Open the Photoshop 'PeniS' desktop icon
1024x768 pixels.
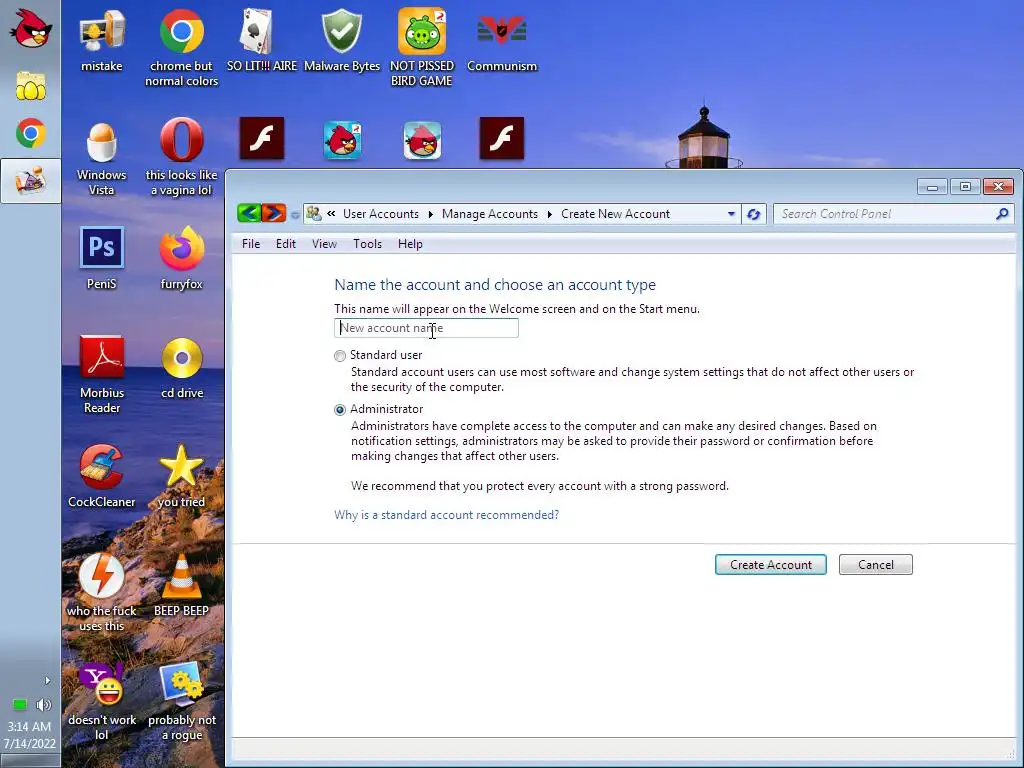pyautogui.click(x=101, y=258)
